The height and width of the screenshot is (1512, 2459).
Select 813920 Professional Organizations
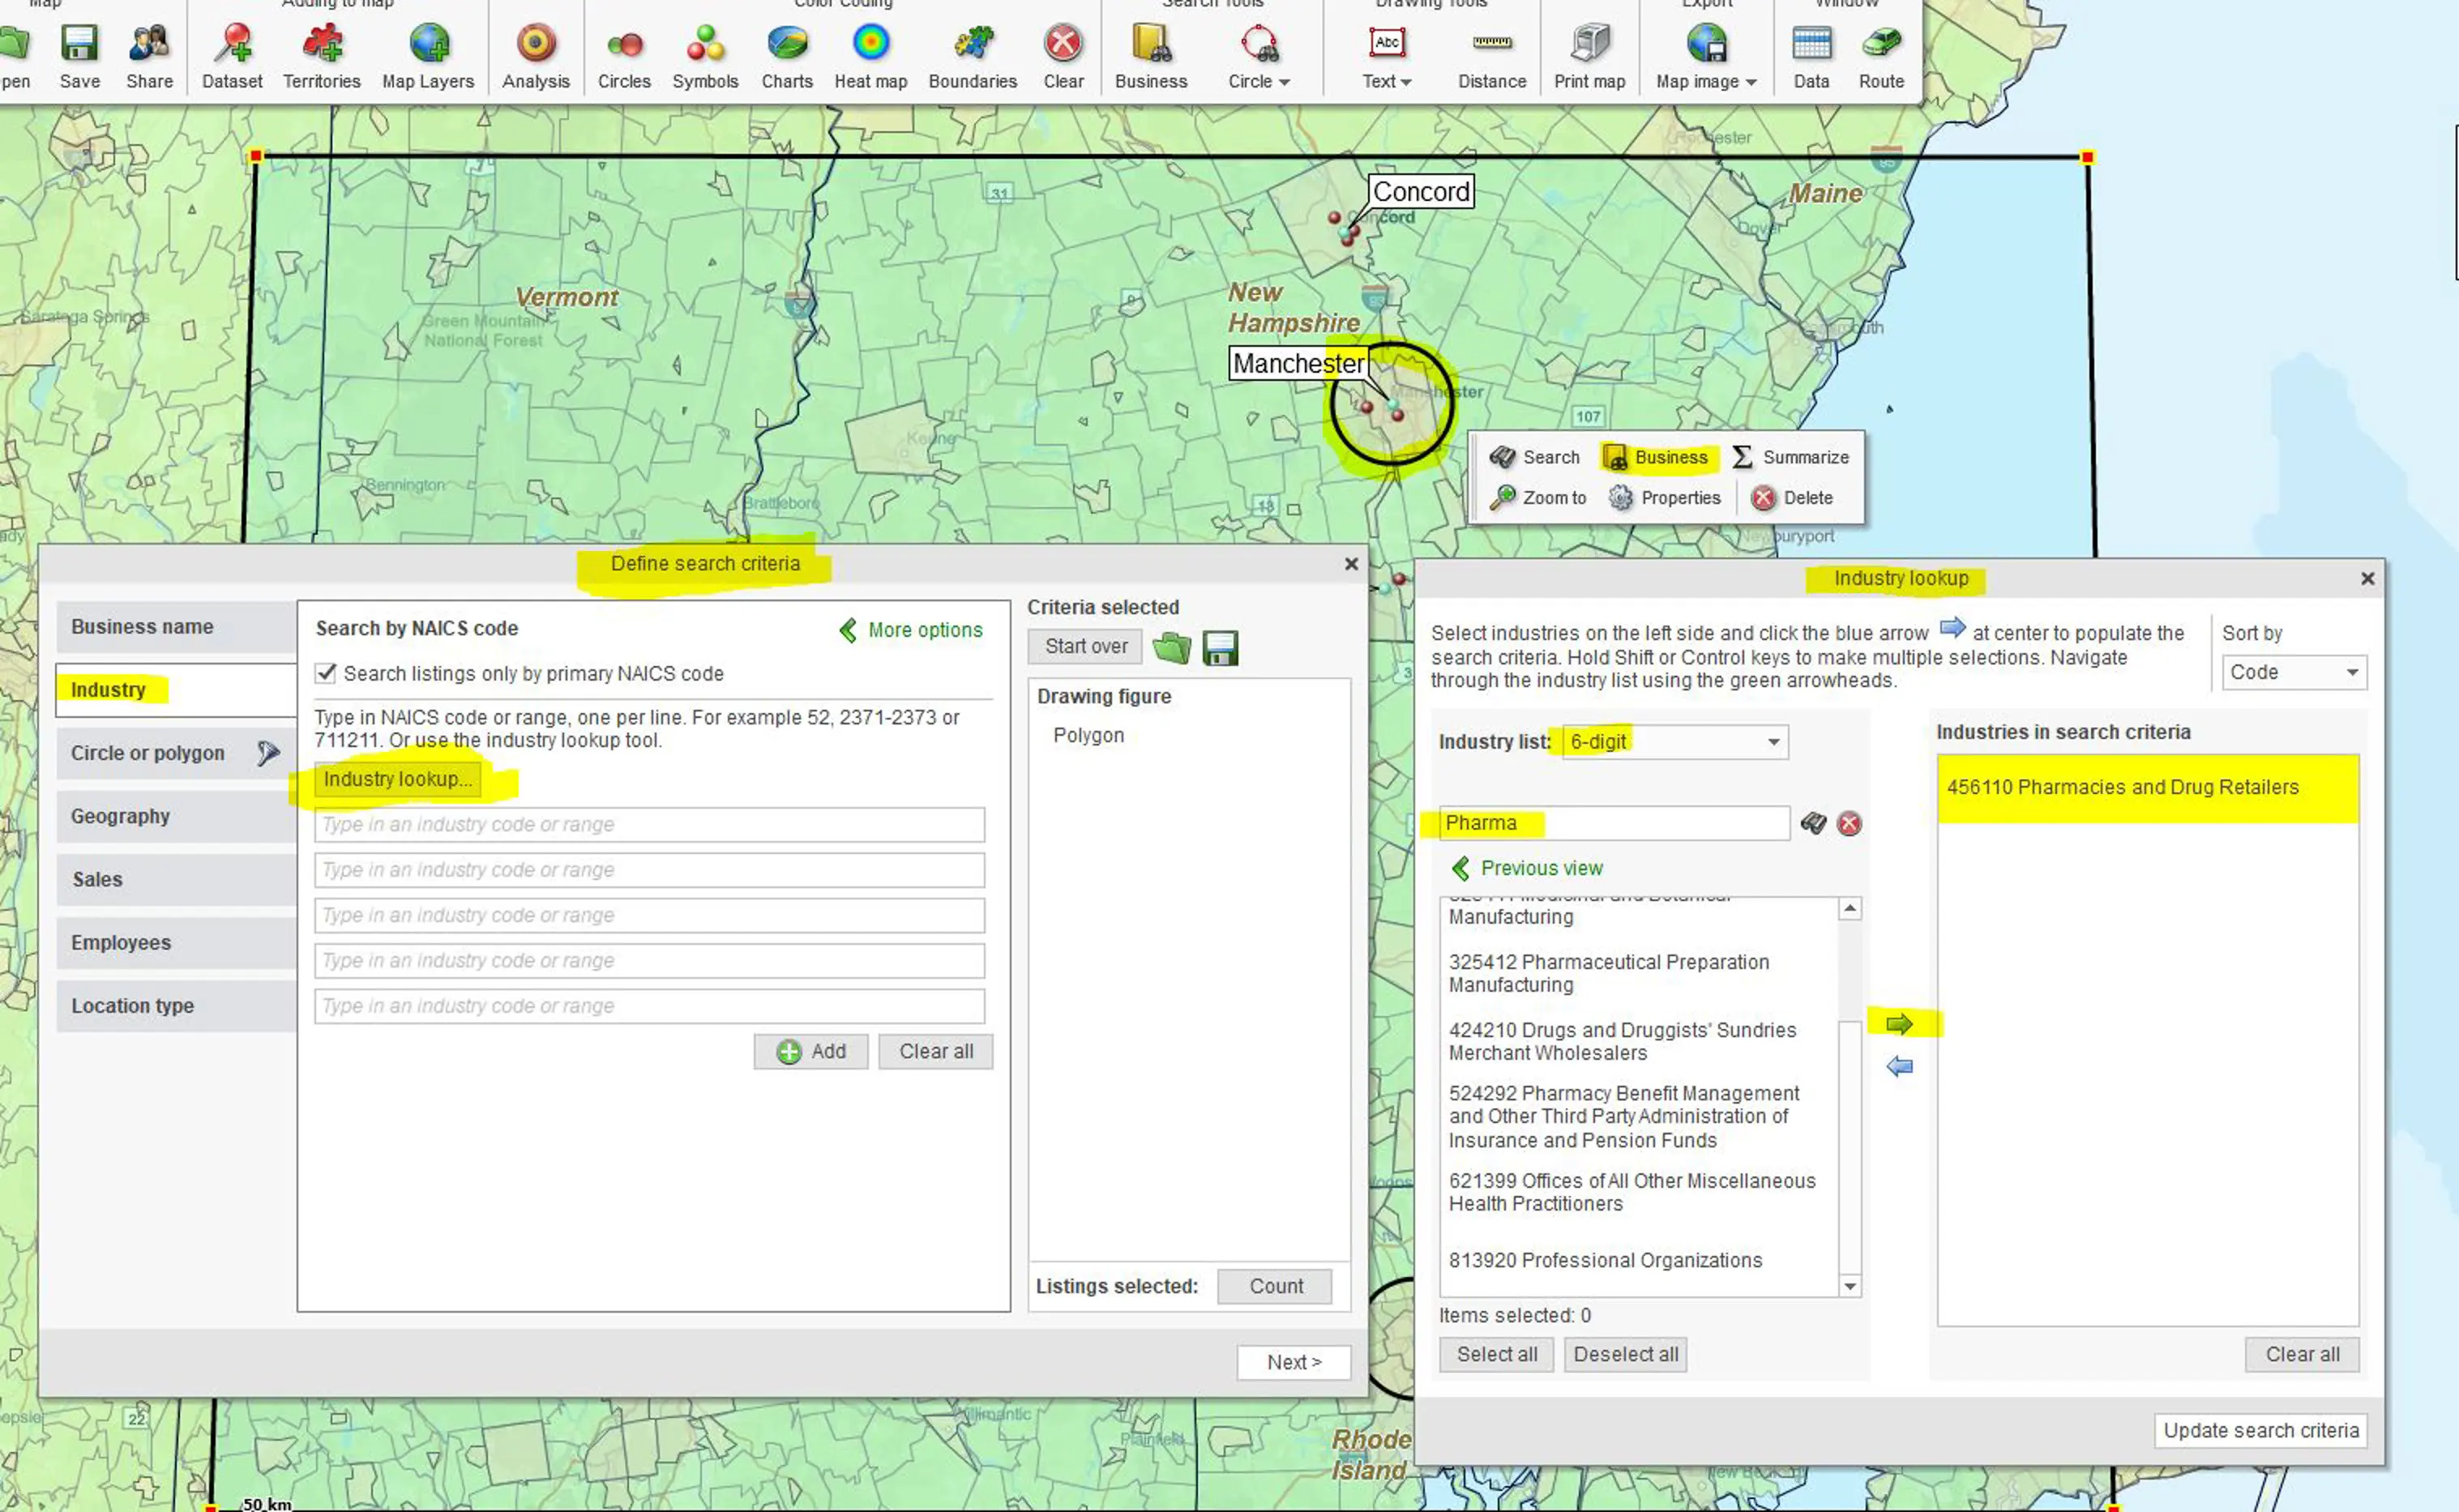(x=1638, y=1260)
